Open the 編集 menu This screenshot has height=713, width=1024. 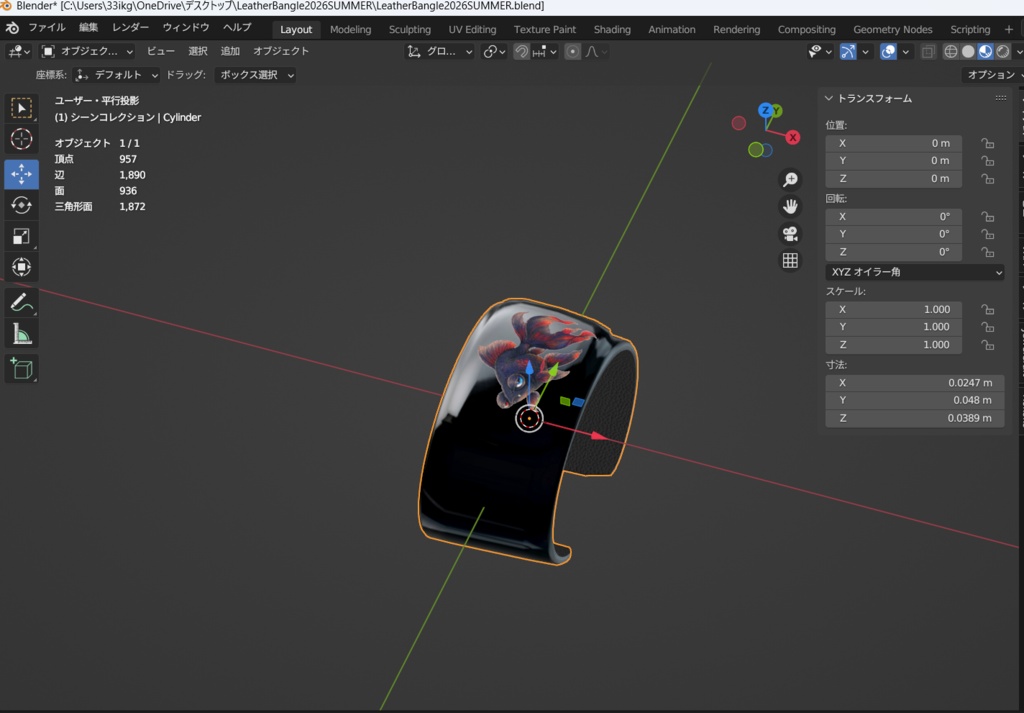(x=88, y=28)
